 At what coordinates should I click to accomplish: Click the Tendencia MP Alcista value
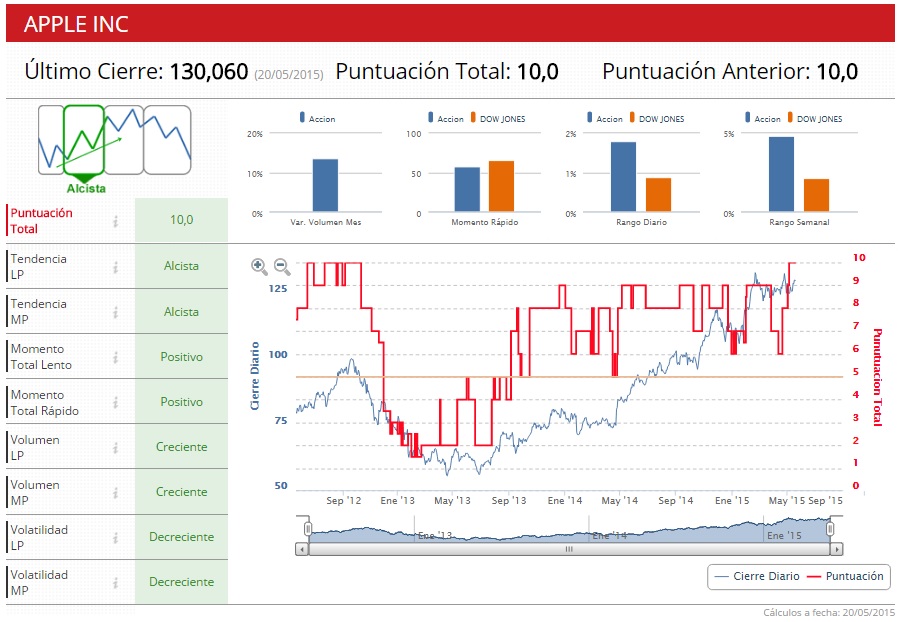182,312
